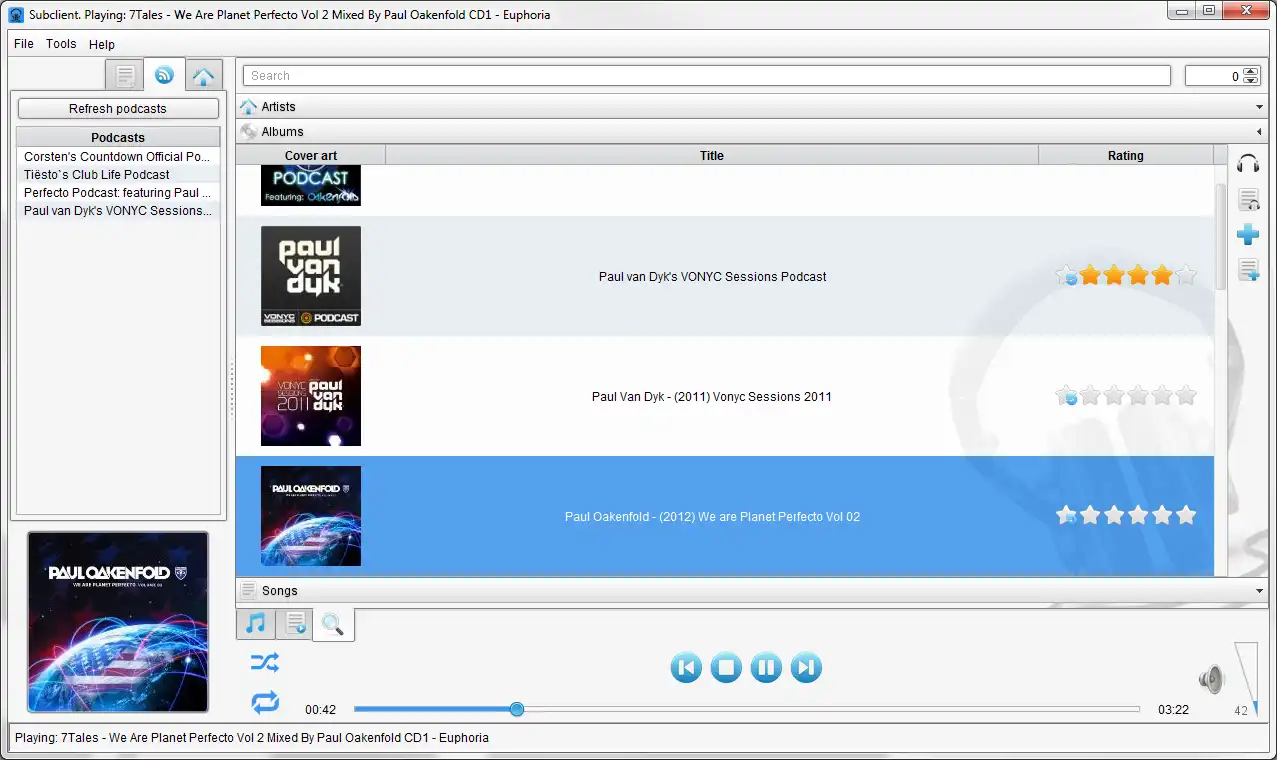Select the Paul Van Dyk Vonyc Sessions 2011 title
This screenshot has height=760, width=1277.
(712, 397)
